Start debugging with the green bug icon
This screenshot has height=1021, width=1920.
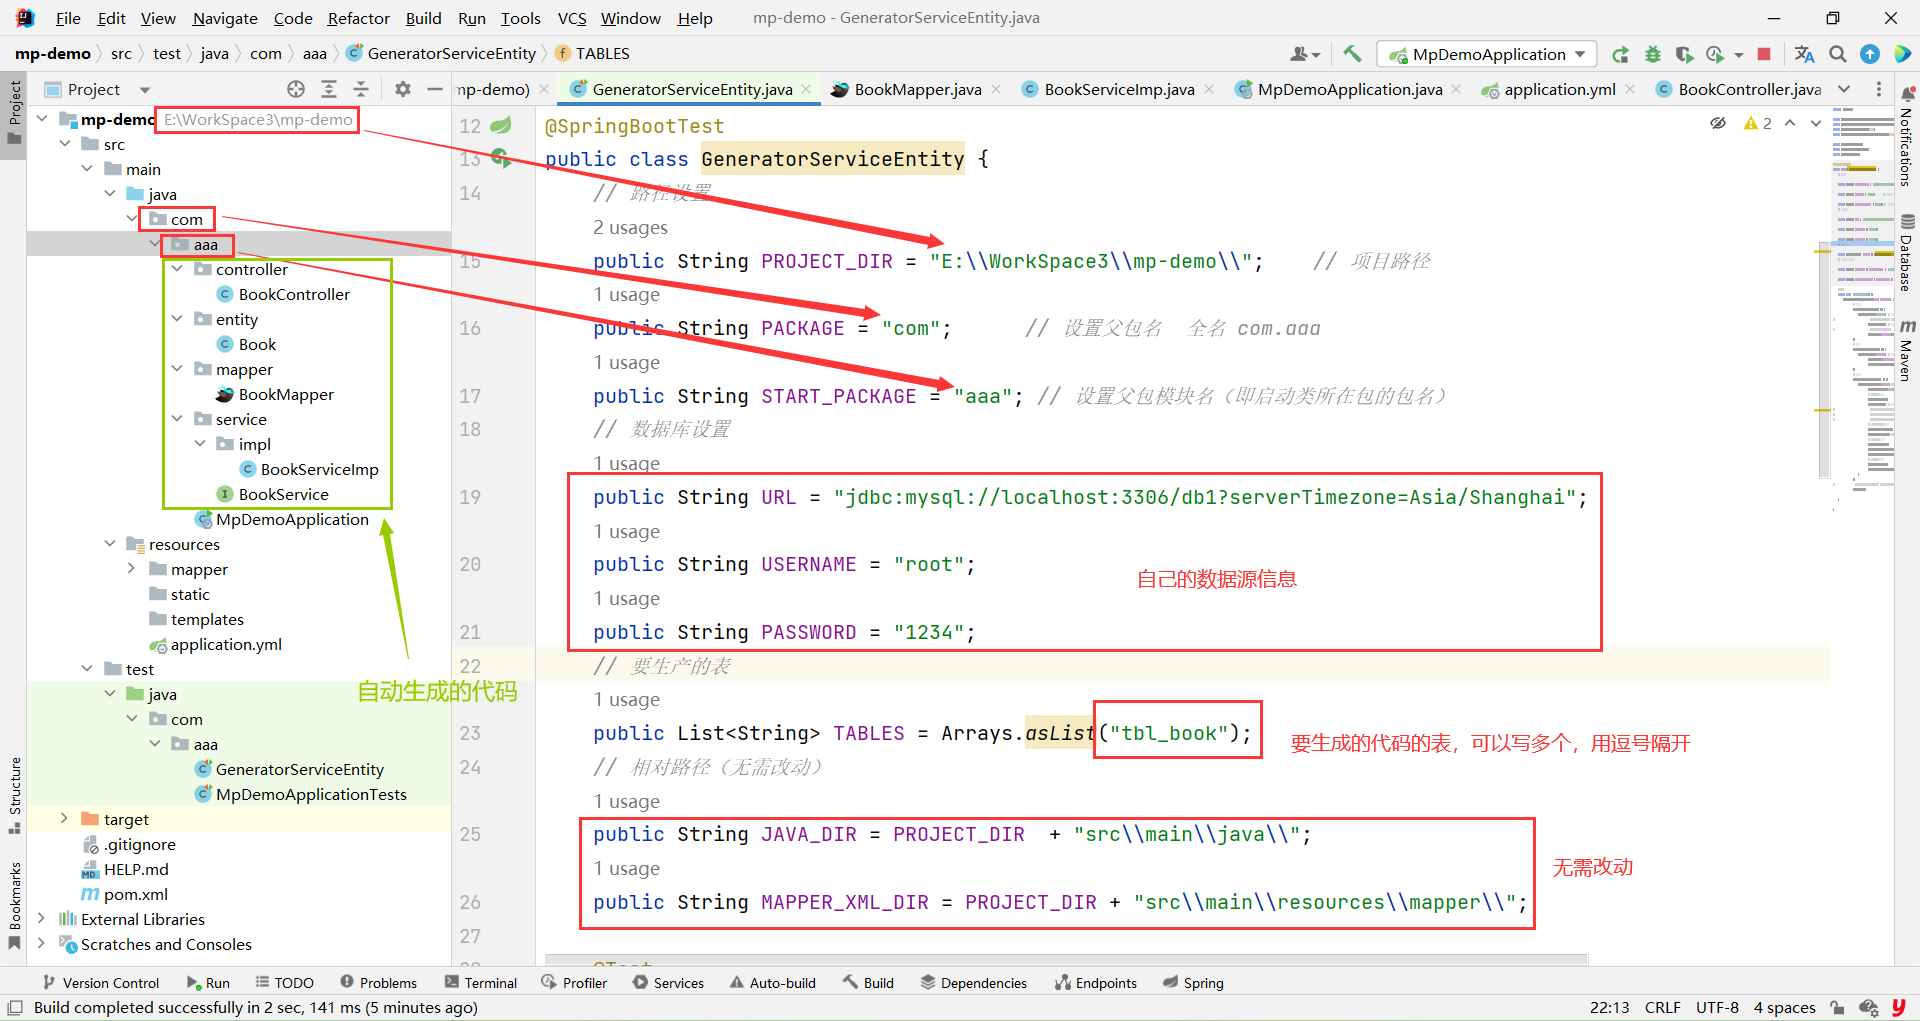click(1653, 54)
